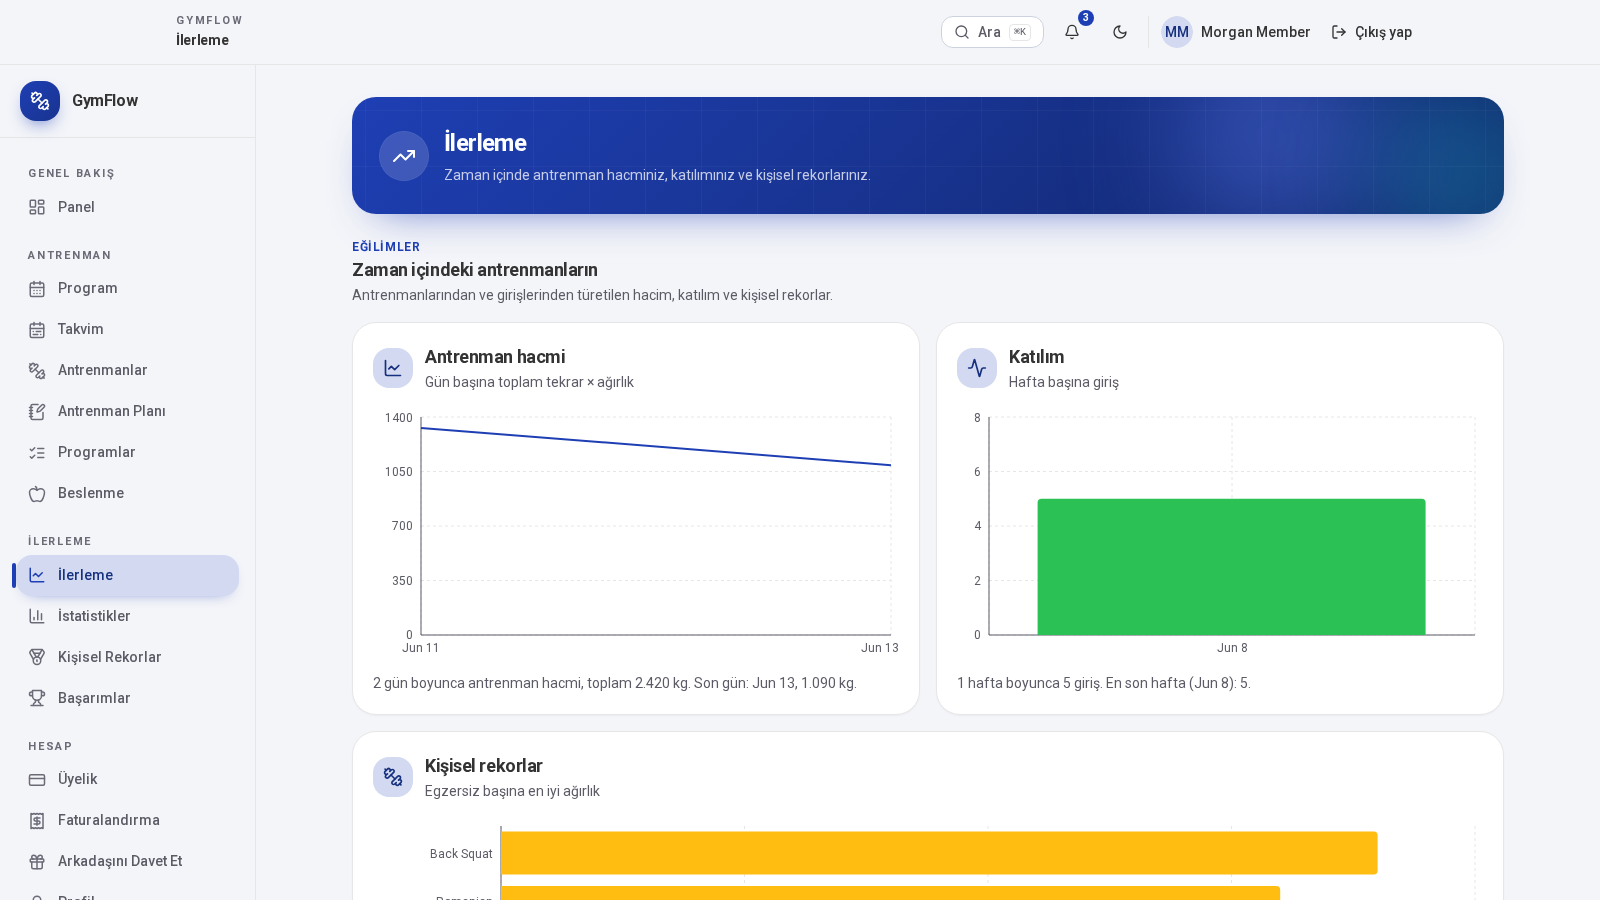
Task: Click the search magnifier icon
Action: [962, 32]
